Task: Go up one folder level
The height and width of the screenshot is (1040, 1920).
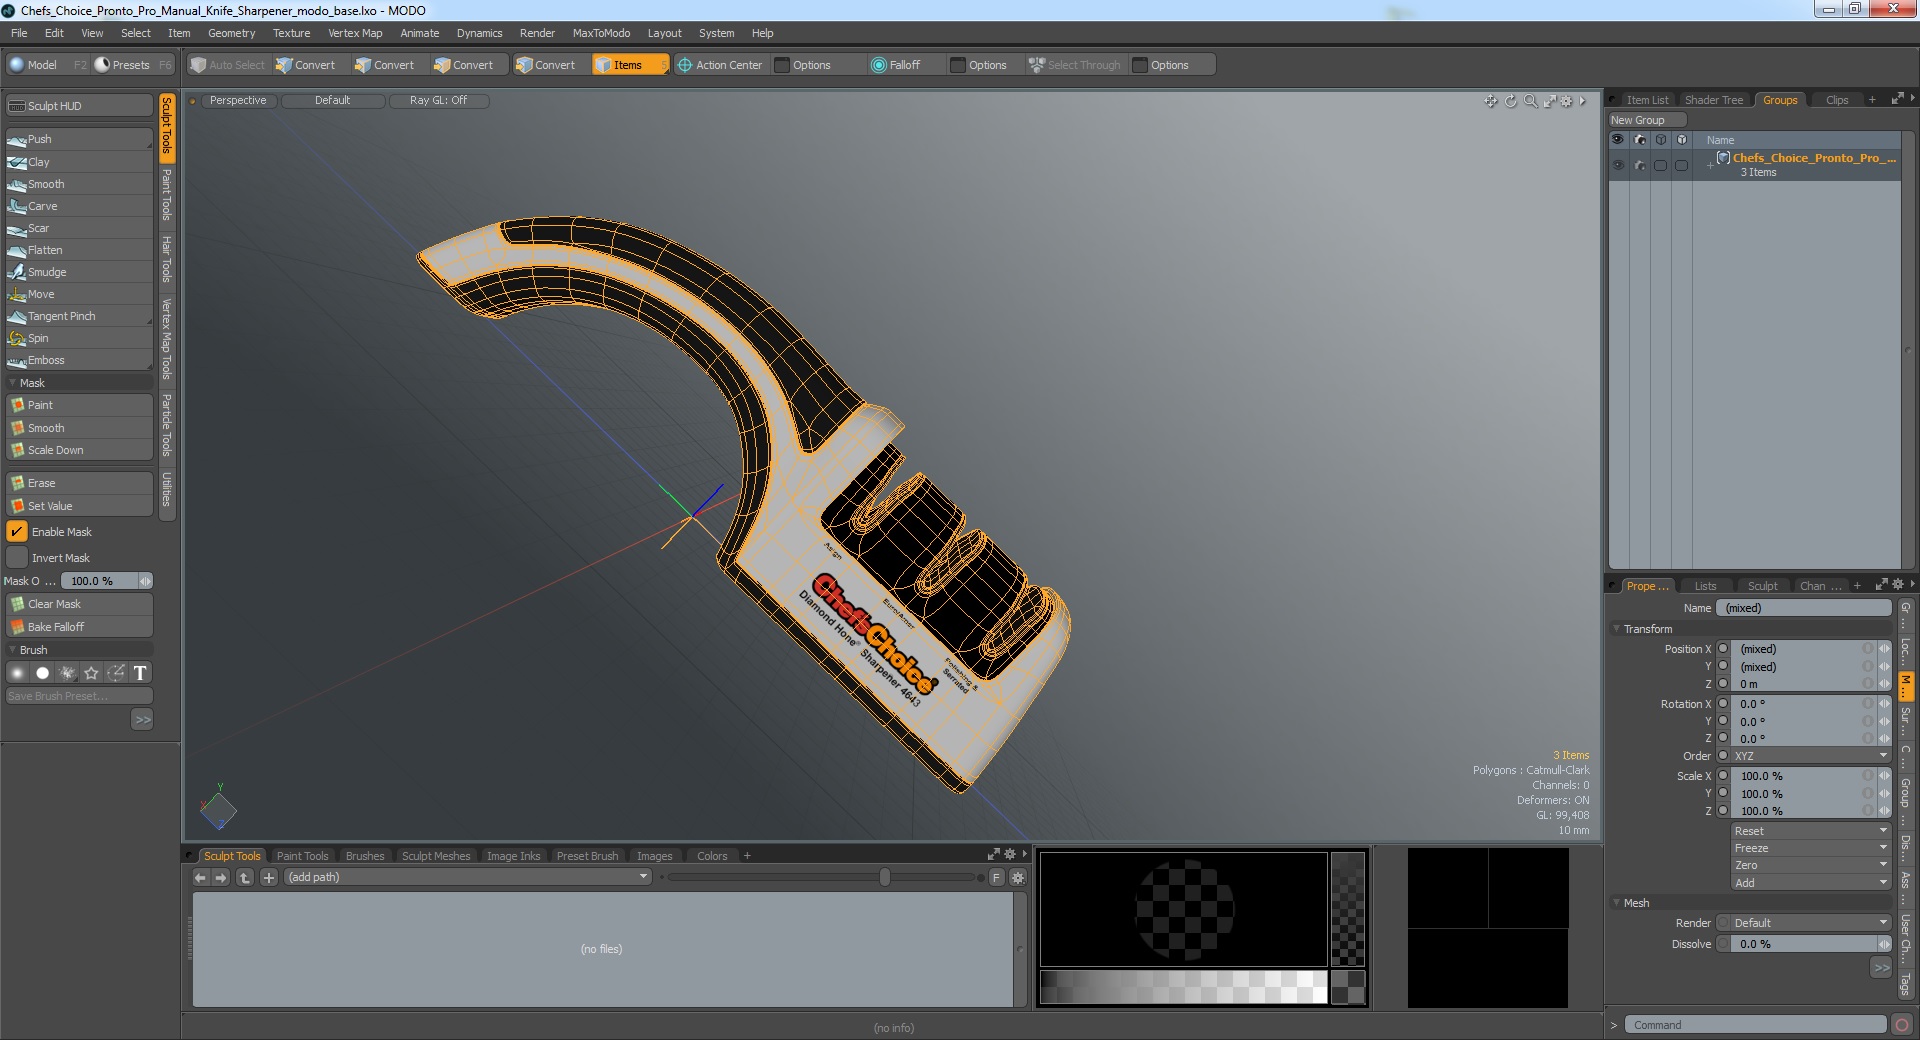Action: pyautogui.click(x=245, y=877)
